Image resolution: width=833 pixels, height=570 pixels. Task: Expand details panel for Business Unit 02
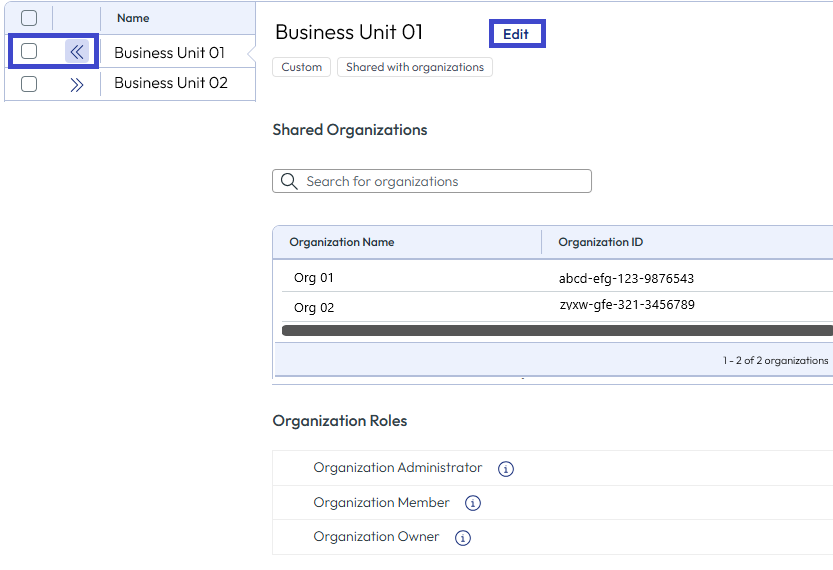point(77,84)
